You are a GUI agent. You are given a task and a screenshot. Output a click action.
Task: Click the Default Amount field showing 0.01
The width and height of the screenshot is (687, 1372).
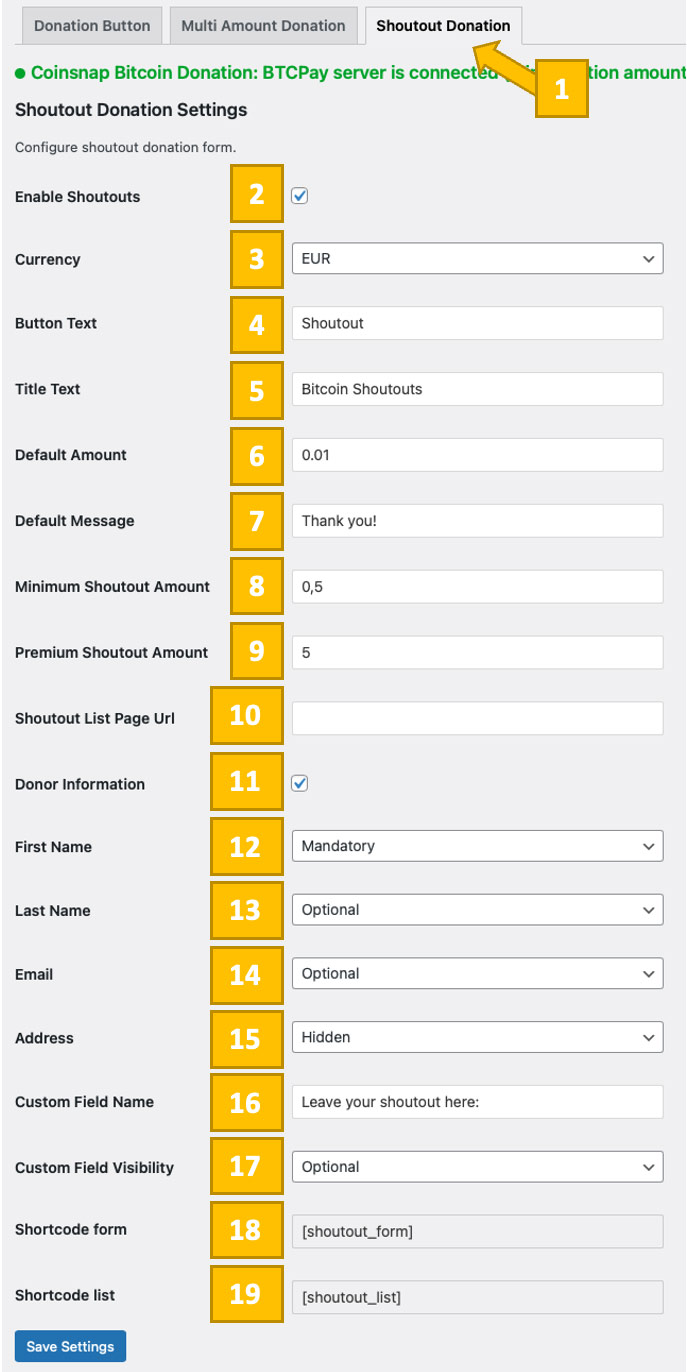point(477,454)
